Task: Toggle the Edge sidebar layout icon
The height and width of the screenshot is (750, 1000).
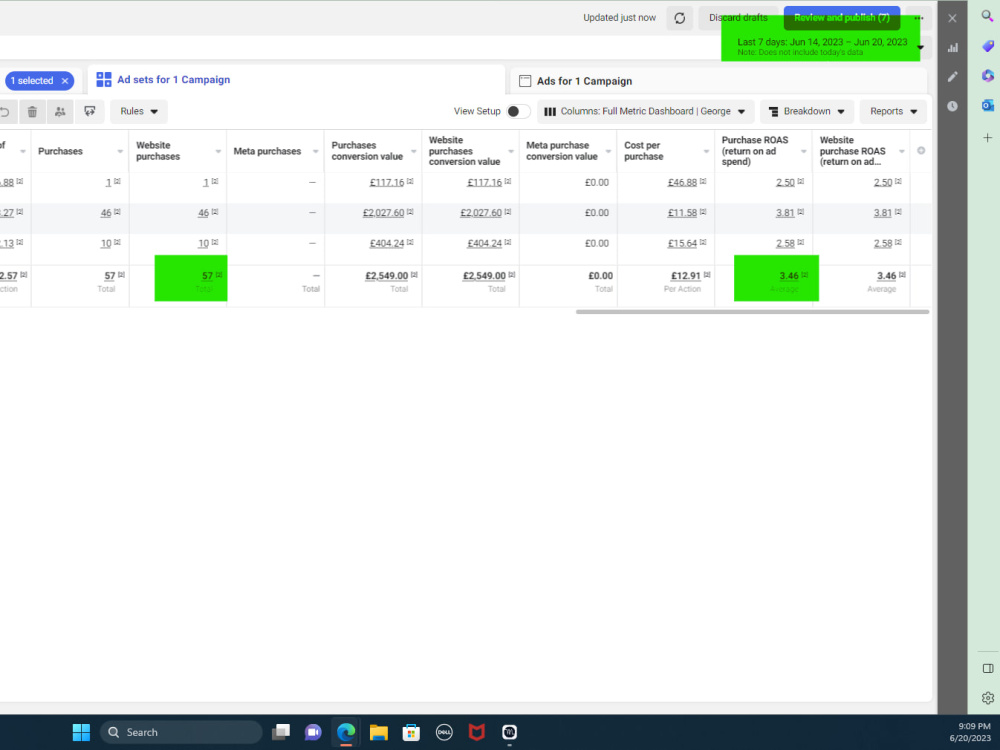Action: point(988,668)
